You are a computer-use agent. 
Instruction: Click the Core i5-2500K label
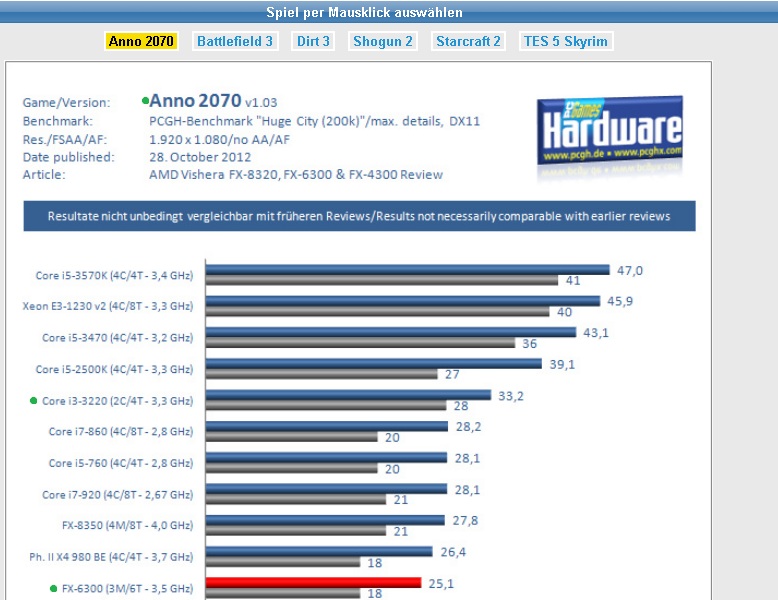click(114, 369)
